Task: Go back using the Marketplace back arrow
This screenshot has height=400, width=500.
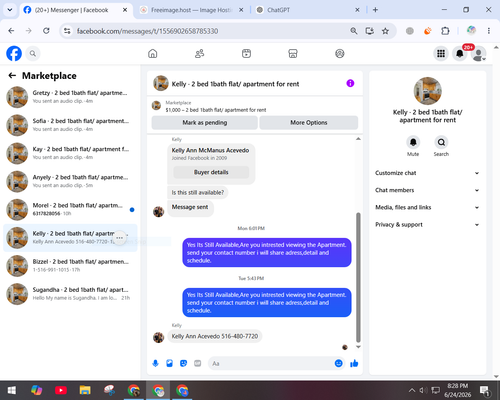Action: coord(12,76)
